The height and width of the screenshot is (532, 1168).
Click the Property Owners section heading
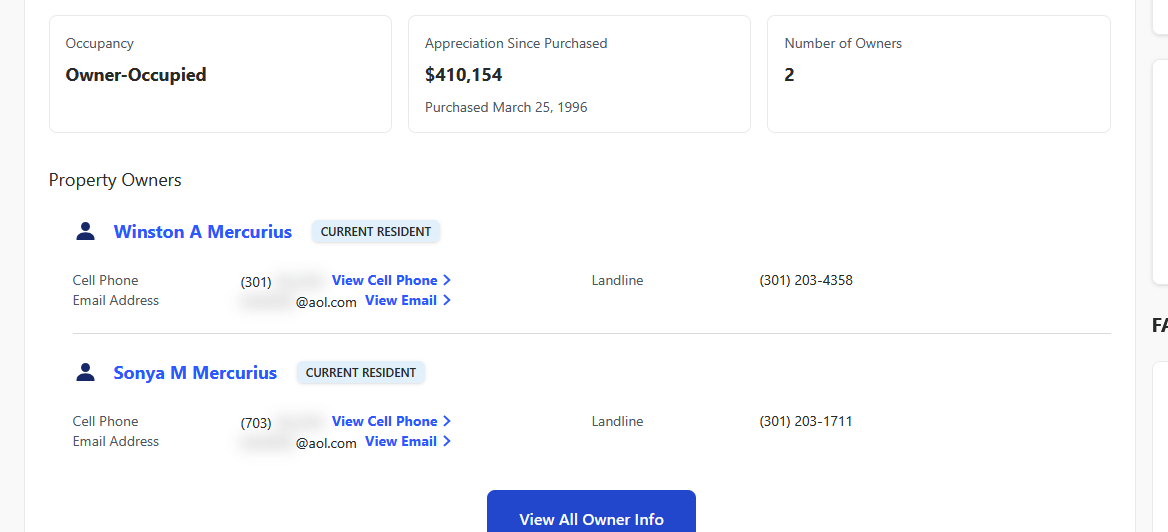pos(115,180)
